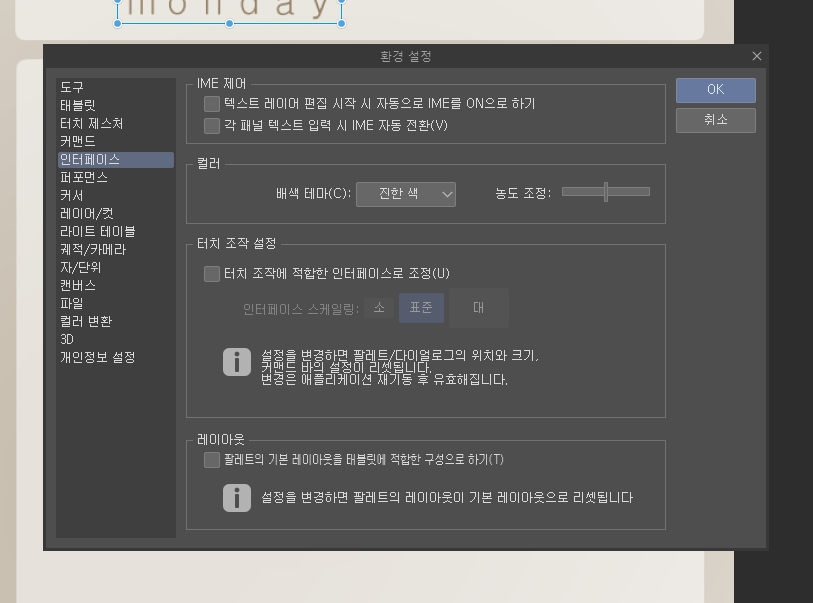The height and width of the screenshot is (603, 813).
Task: Confirm settings with OK button
Action: [716, 90]
